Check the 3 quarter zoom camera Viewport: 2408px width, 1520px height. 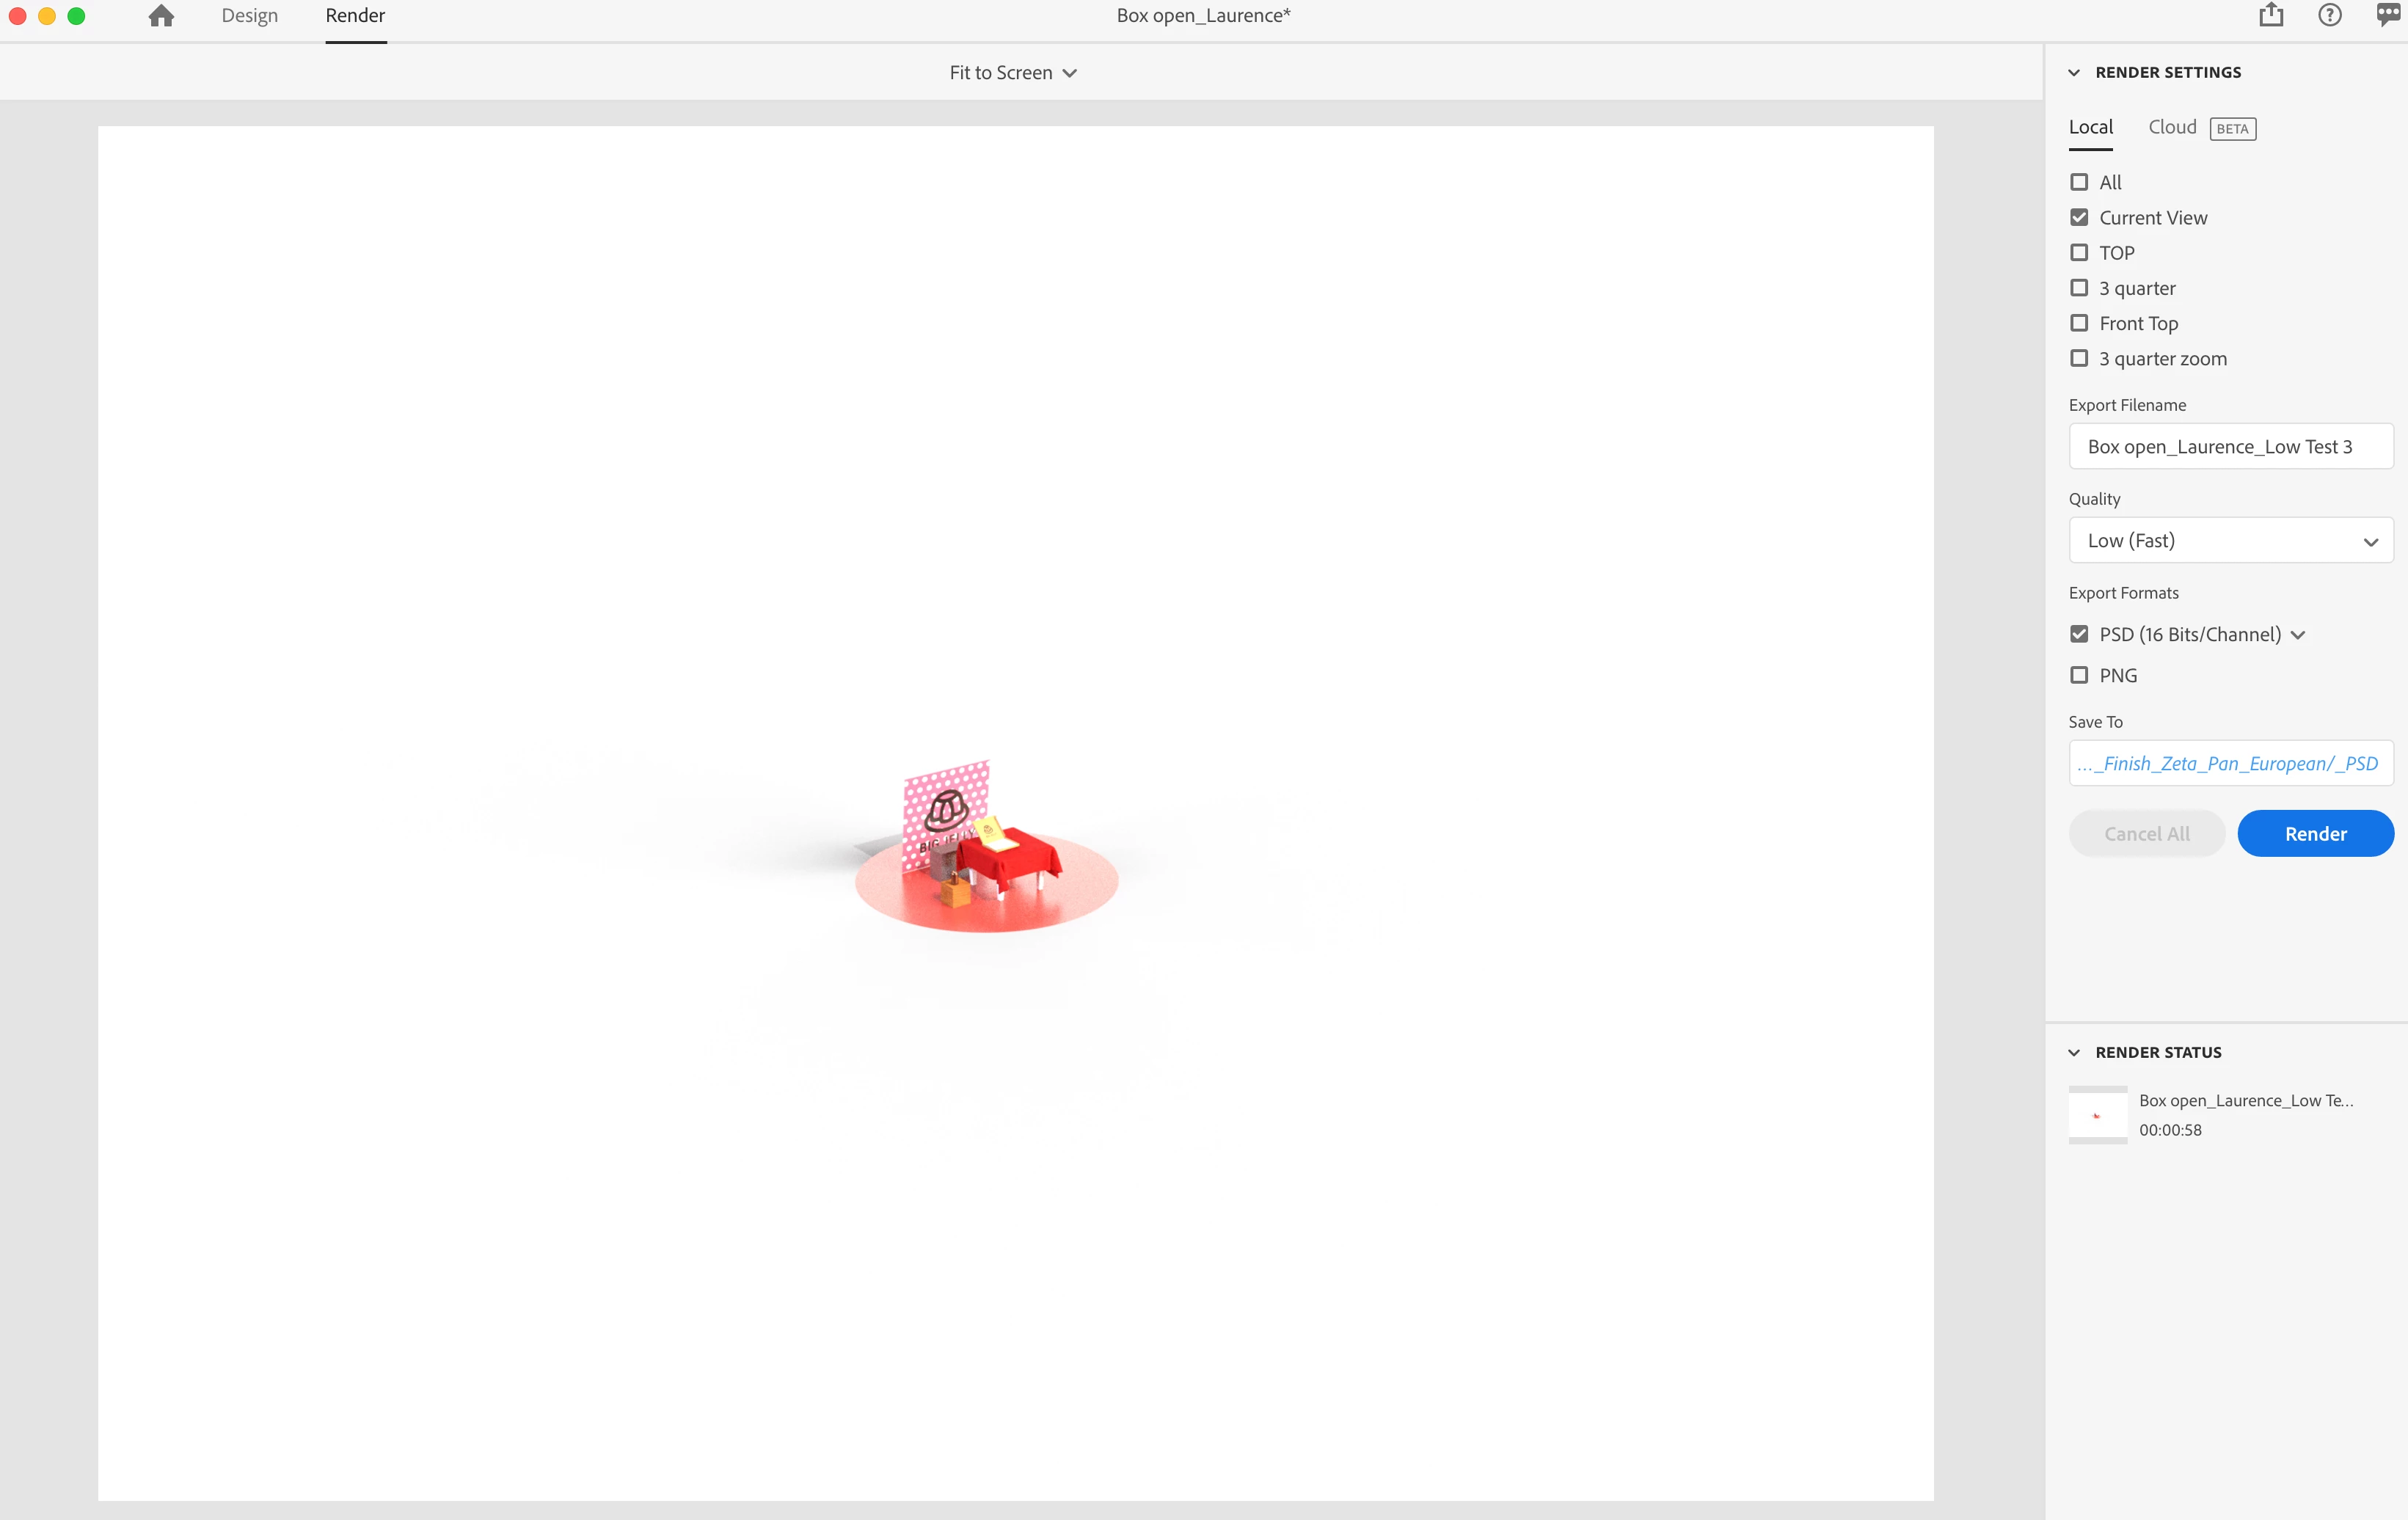[2079, 358]
